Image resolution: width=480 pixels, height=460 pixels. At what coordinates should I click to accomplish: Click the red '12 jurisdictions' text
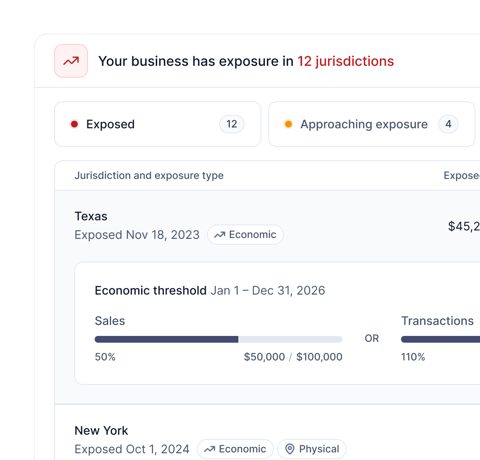(x=346, y=61)
